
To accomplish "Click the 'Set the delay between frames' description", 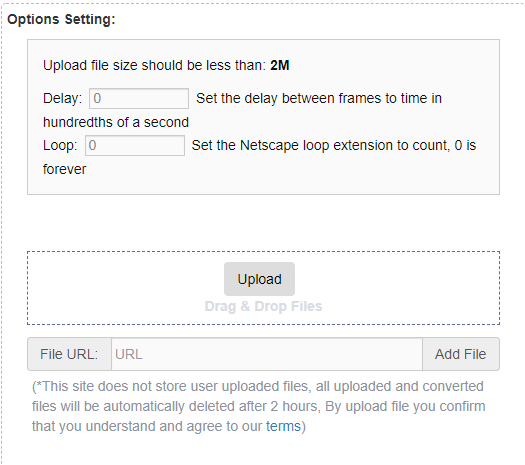I will click(x=319, y=98).
